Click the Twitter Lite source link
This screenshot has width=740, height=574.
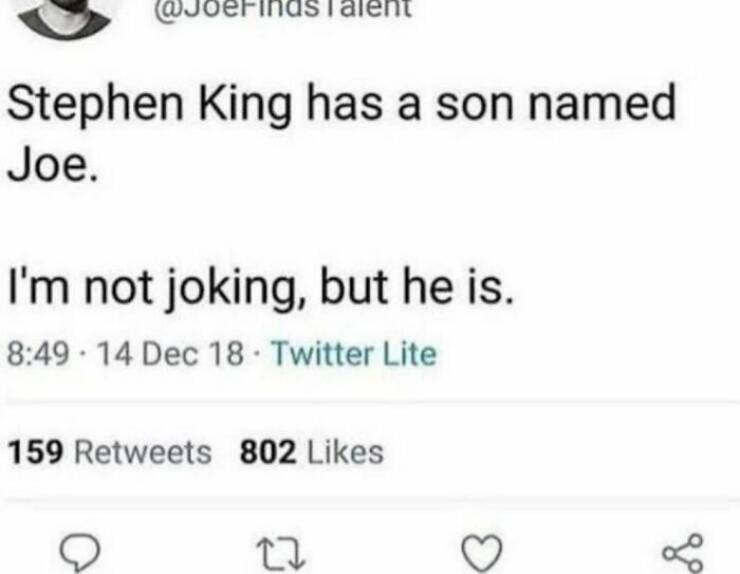pyautogui.click(x=354, y=355)
